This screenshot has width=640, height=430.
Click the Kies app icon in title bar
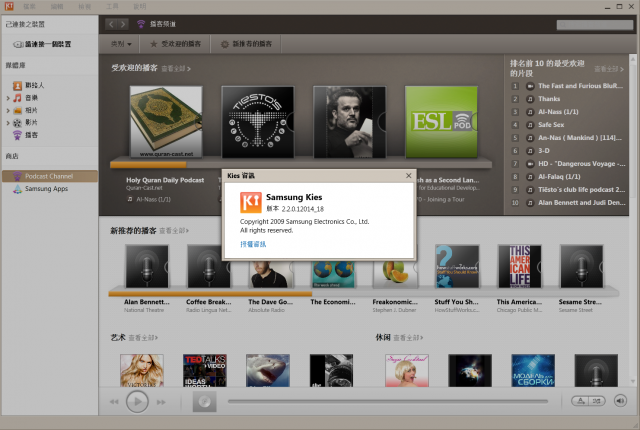[9, 6]
